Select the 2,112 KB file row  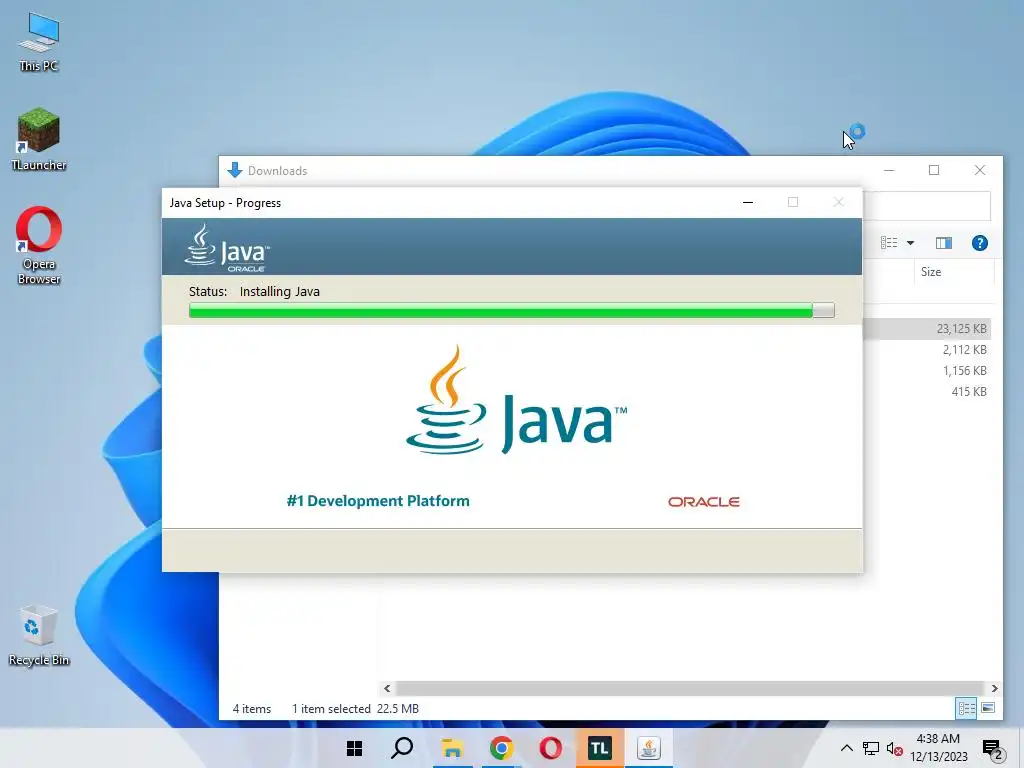927,349
